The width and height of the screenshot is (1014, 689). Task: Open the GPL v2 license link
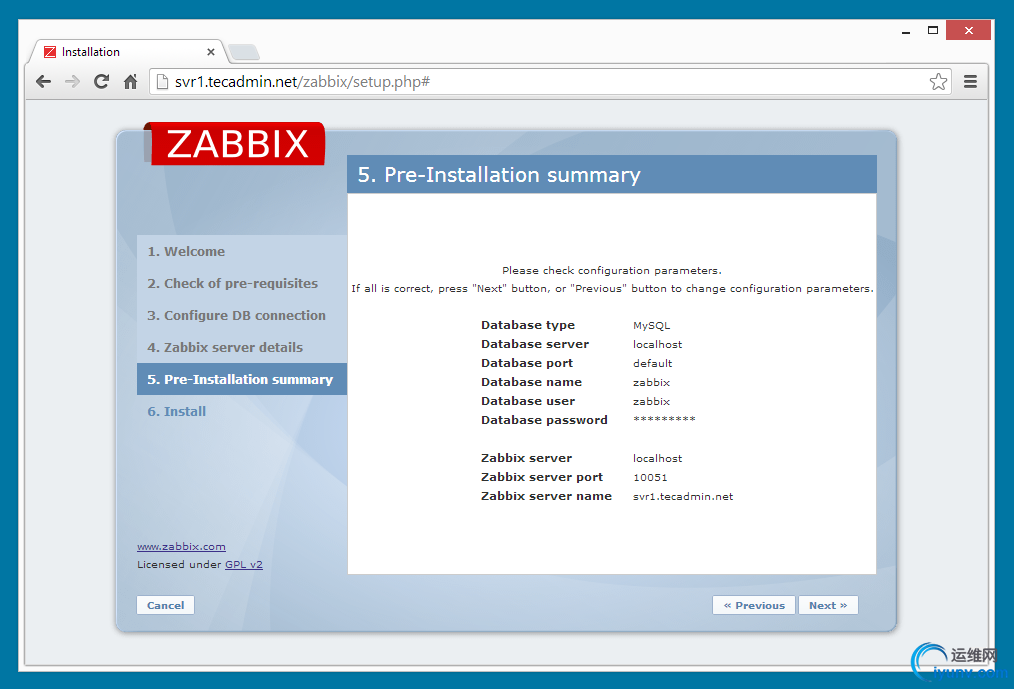click(x=243, y=564)
